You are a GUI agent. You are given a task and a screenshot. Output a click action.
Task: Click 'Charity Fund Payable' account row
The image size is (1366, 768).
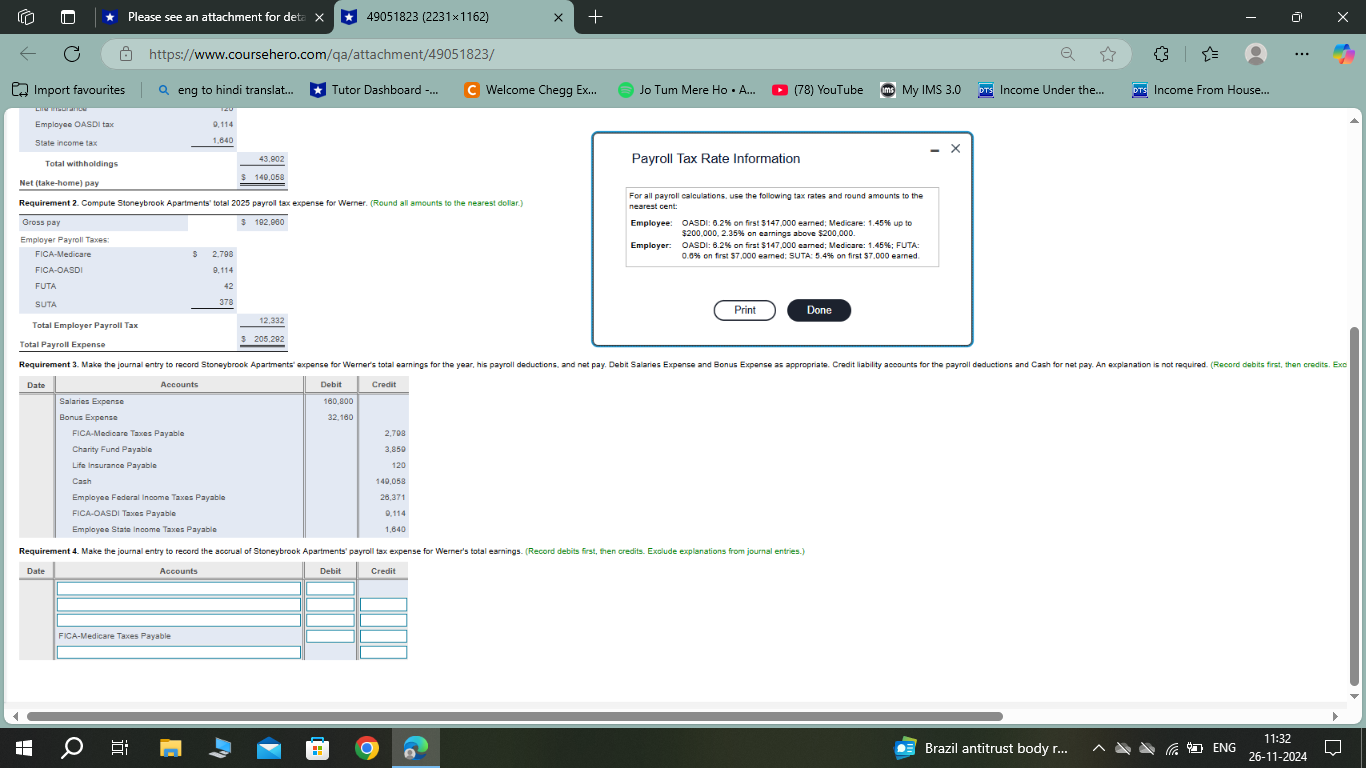pyautogui.click(x=112, y=449)
